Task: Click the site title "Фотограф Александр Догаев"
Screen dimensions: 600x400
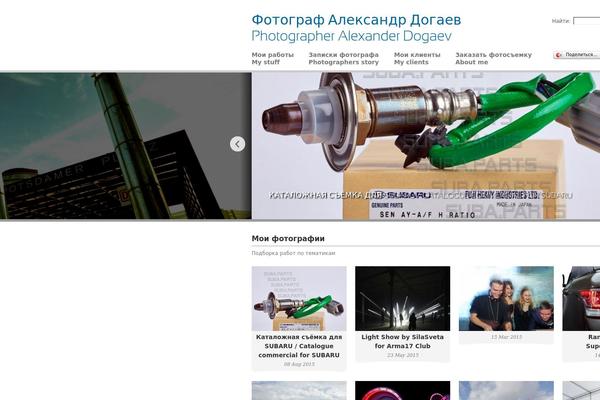Action: (356, 20)
